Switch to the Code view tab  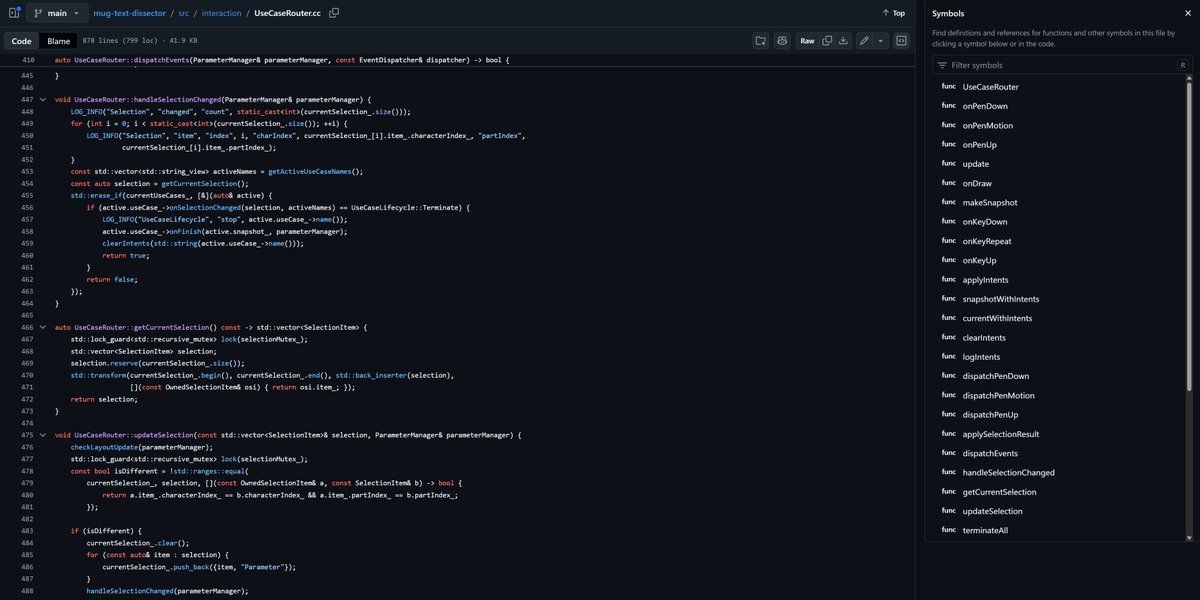click(22, 41)
